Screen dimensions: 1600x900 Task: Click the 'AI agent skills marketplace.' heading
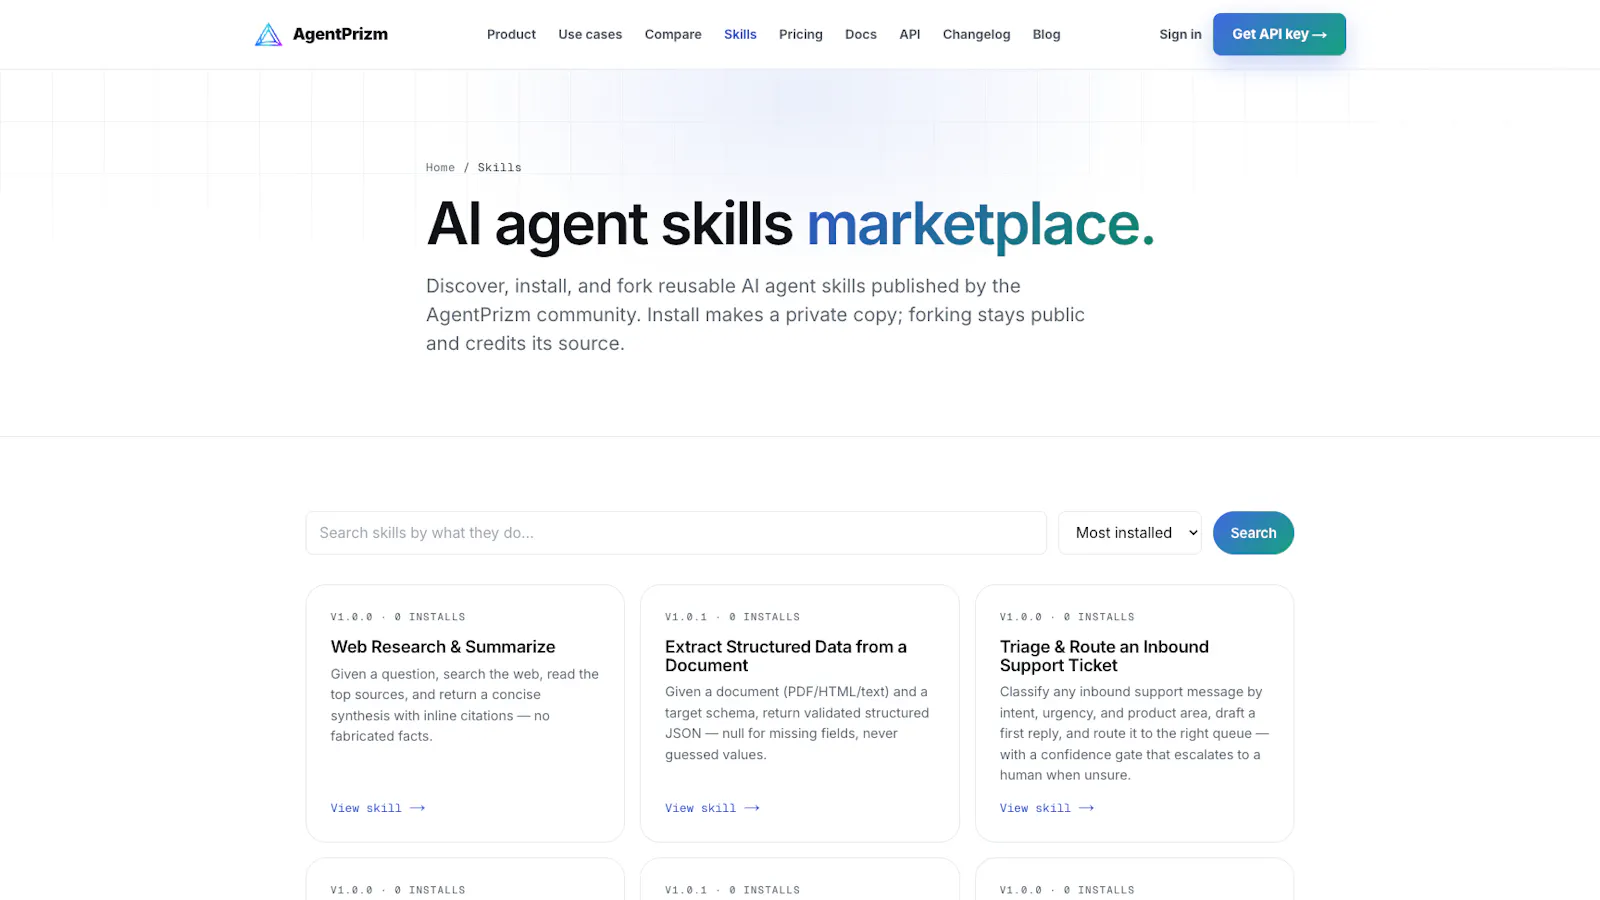tap(790, 224)
